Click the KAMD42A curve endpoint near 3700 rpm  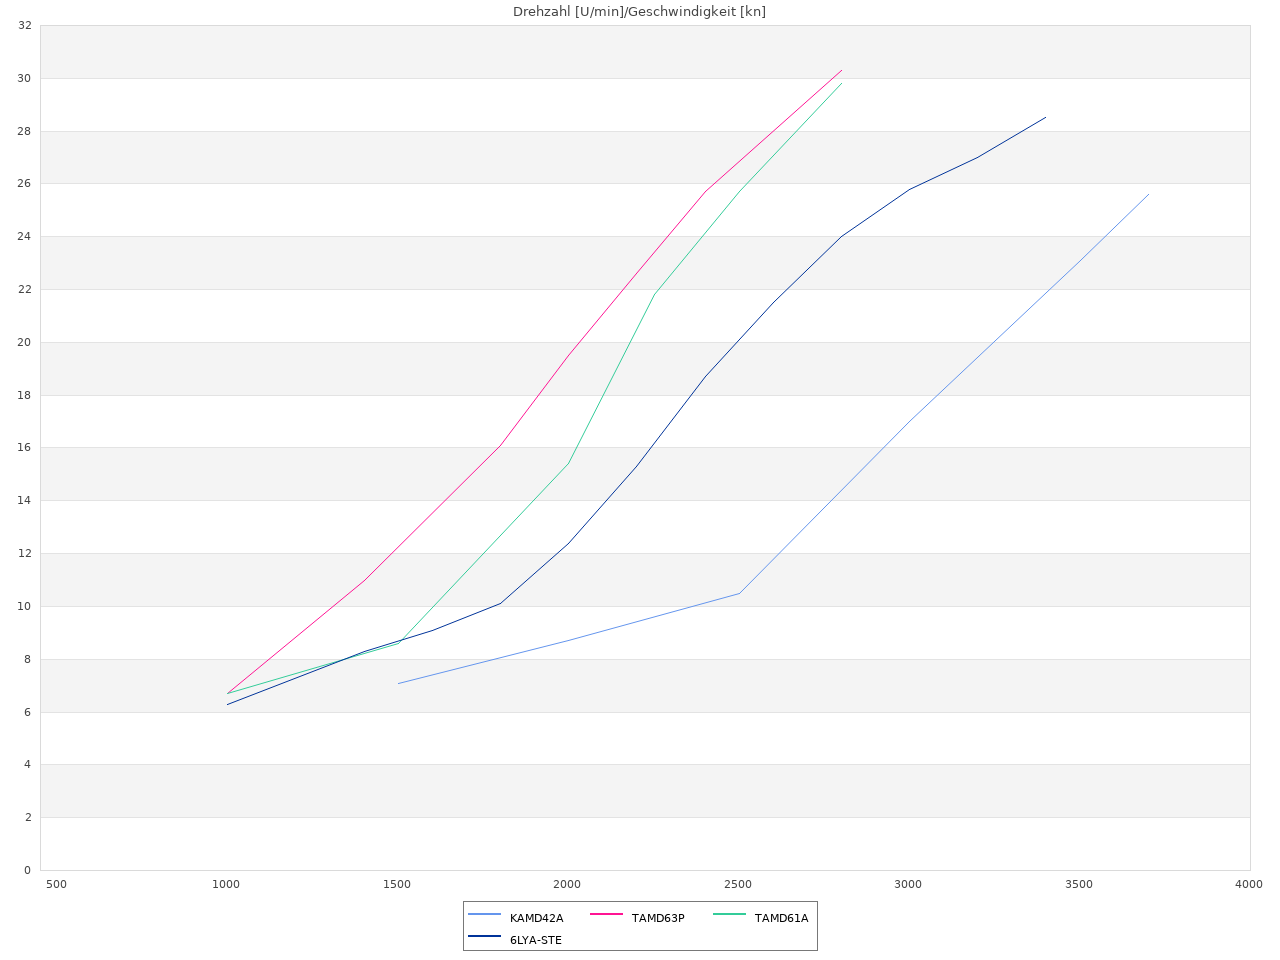click(x=1148, y=194)
